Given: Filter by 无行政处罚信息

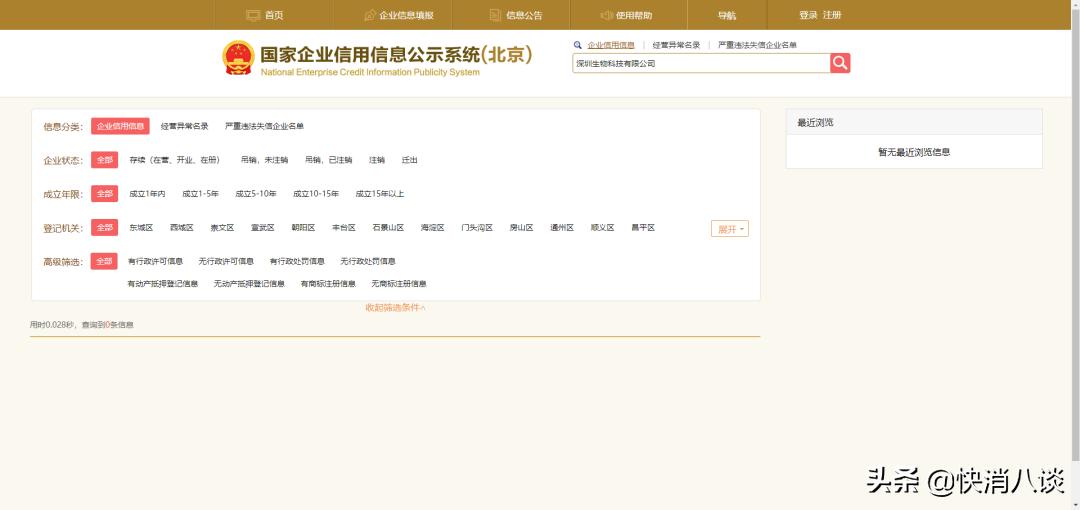Looking at the screenshot, I should pyautogui.click(x=368, y=261).
